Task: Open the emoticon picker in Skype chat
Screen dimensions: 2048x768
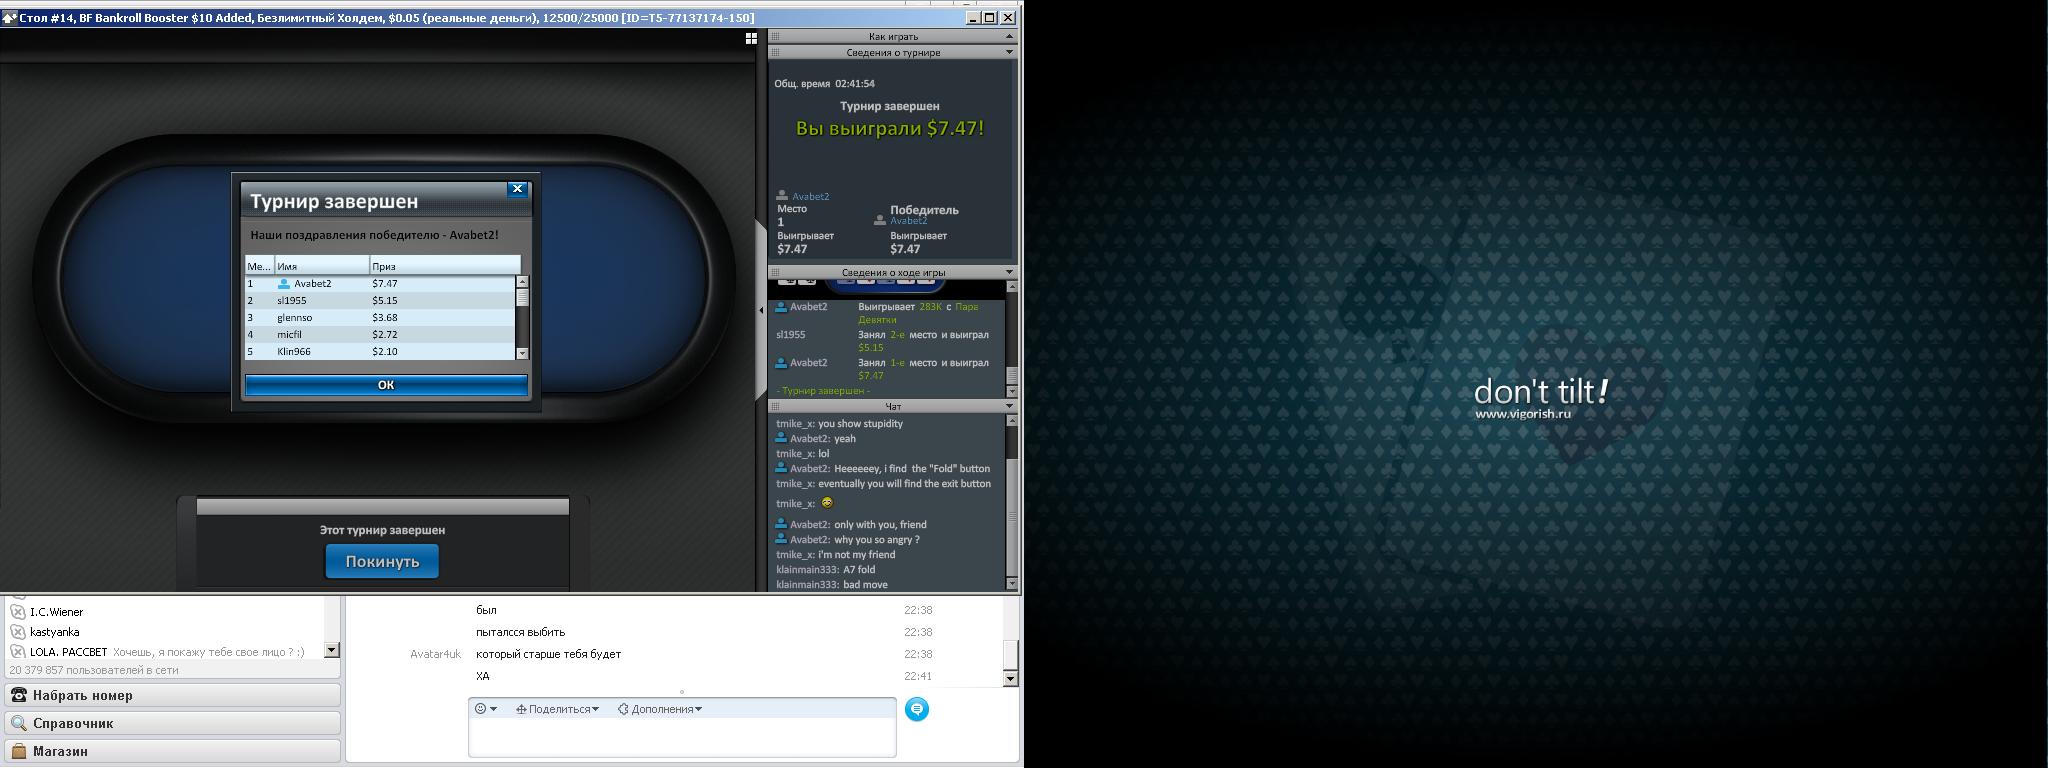Action: click(x=485, y=709)
